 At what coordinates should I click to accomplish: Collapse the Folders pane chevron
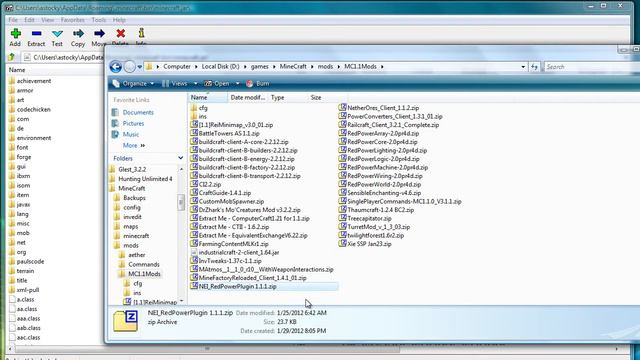point(180,158)
